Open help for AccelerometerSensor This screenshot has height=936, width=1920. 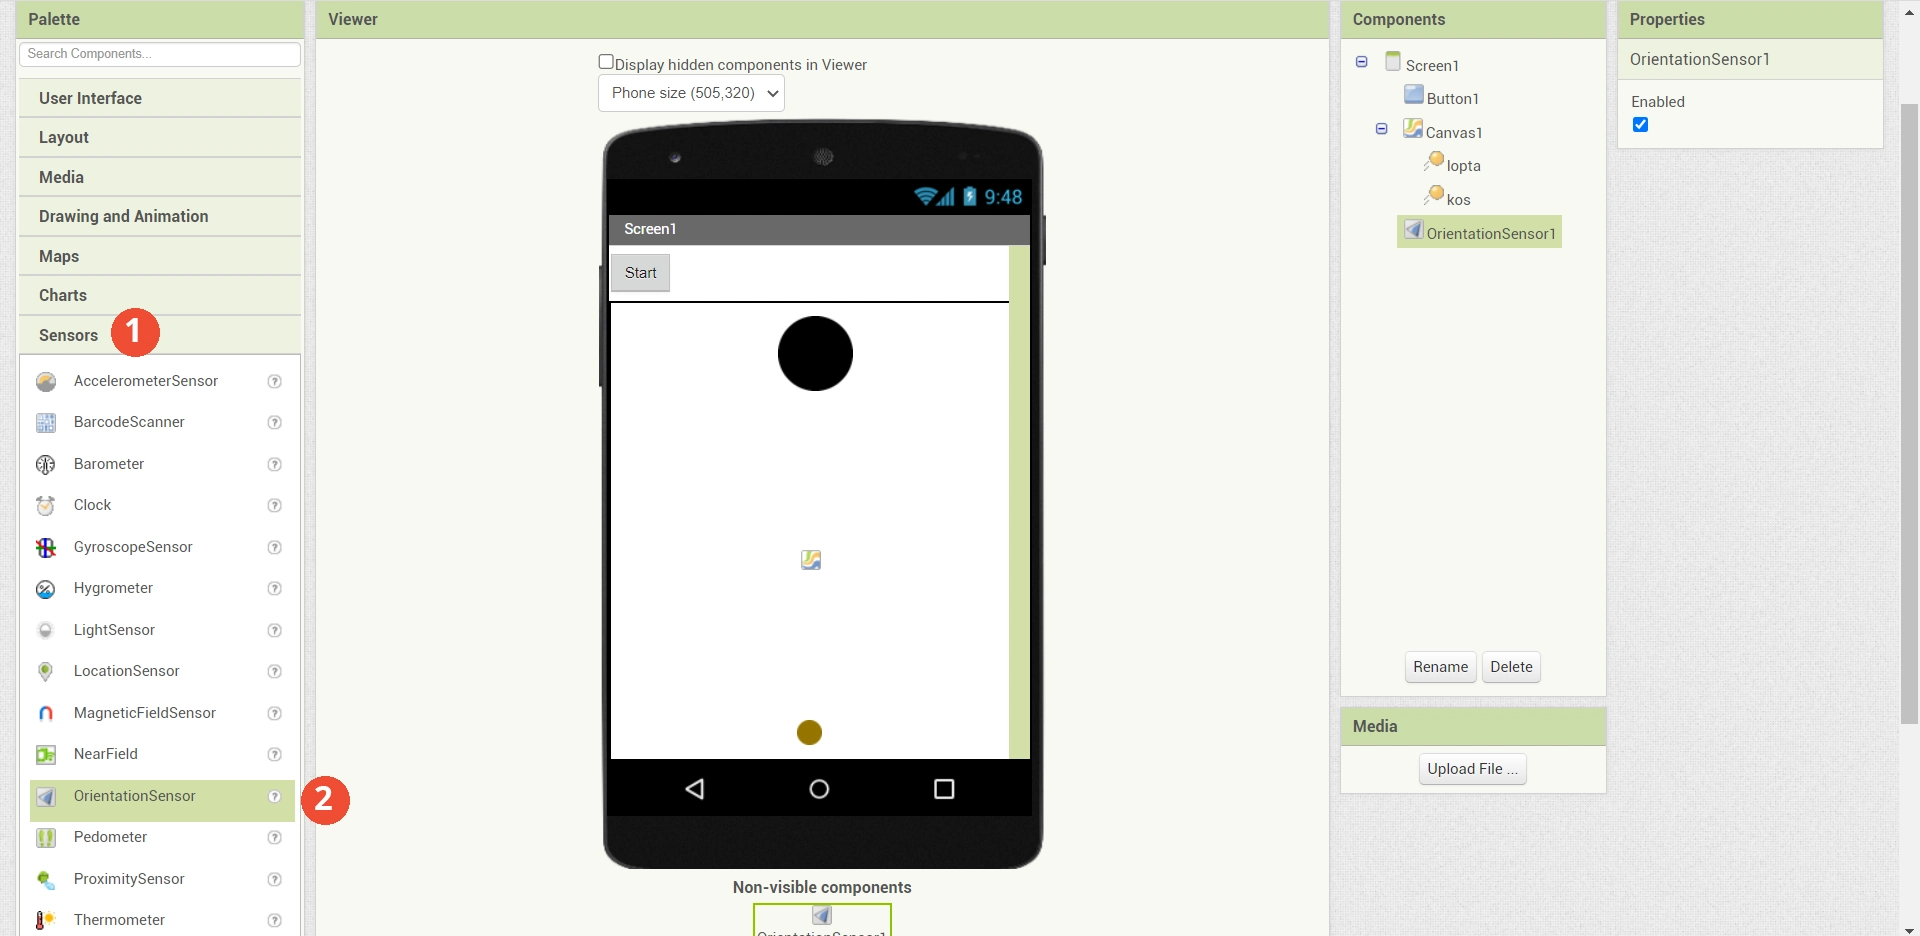tap(275, 382)
